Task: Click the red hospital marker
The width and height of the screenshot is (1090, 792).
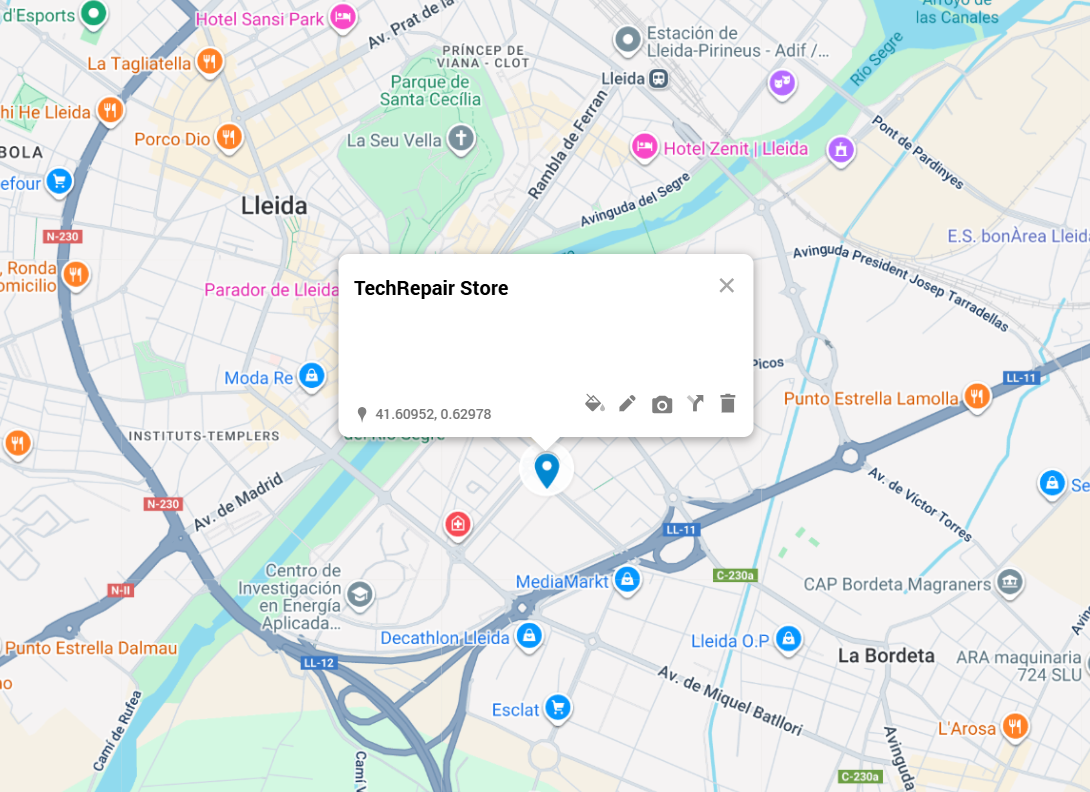Action: click(x=457, y=525)
